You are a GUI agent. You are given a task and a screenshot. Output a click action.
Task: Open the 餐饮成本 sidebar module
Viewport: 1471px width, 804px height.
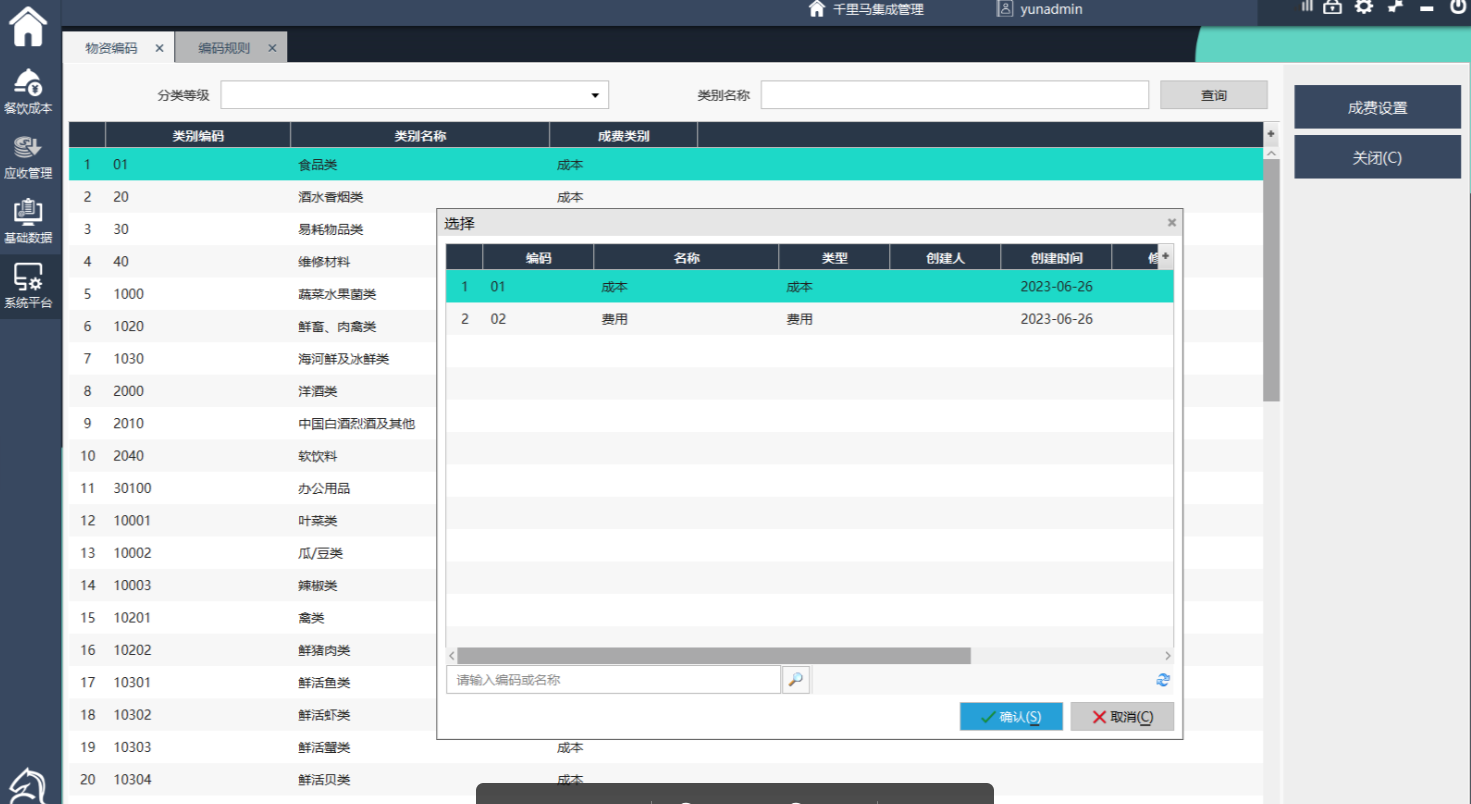click(28, 92)
